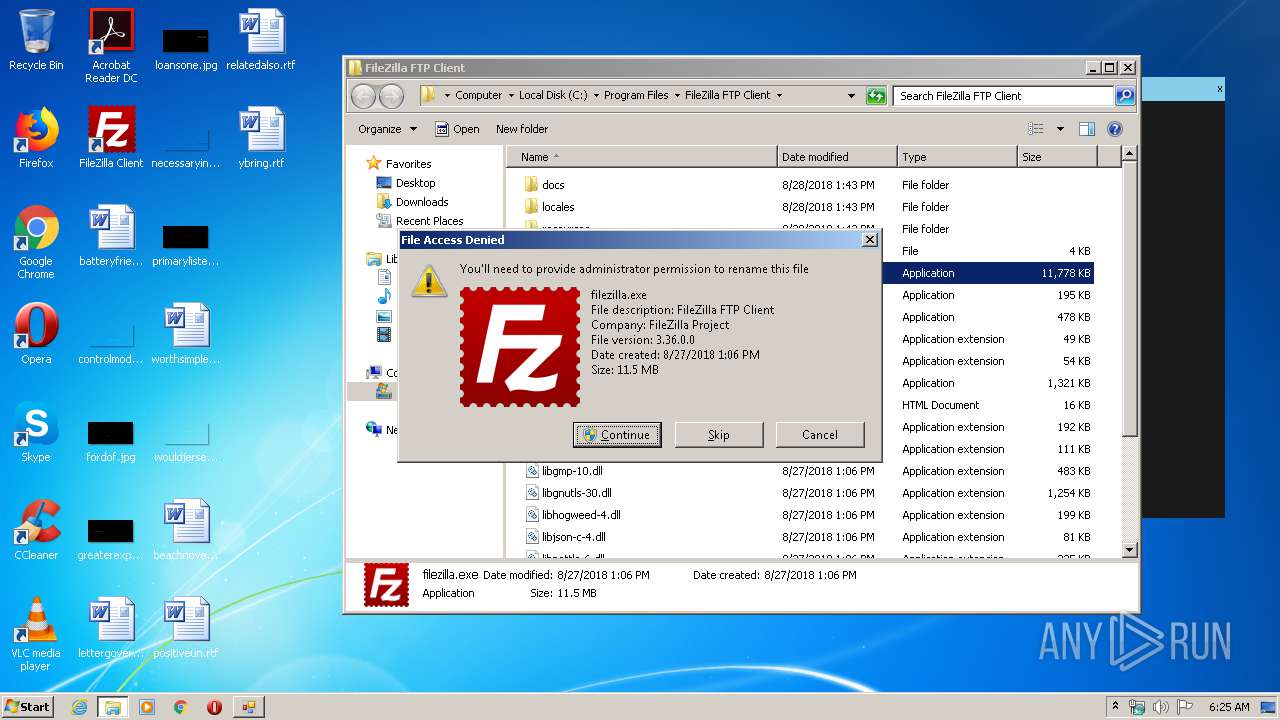Click the clock showing 6:25 AM
The height and width of the screenshot is (720, 1280).
coord(1229,707)
